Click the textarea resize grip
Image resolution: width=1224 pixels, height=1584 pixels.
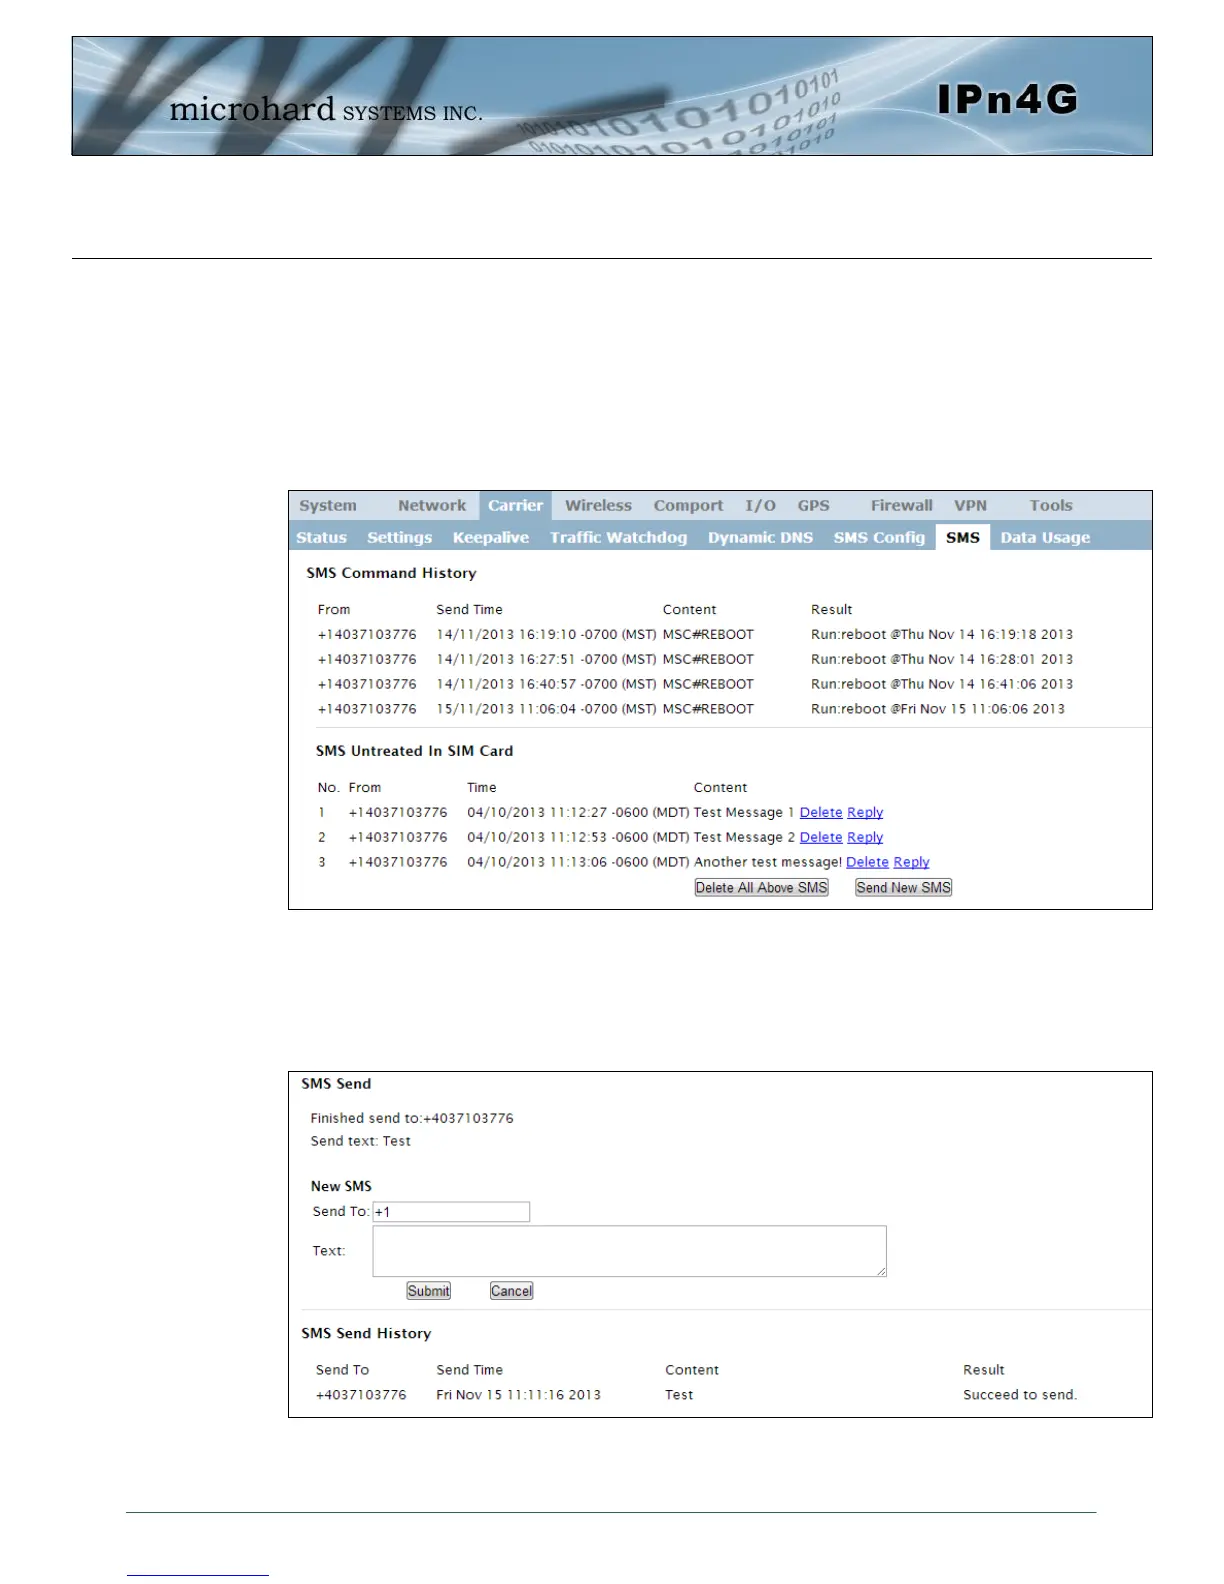[881, 1271]
